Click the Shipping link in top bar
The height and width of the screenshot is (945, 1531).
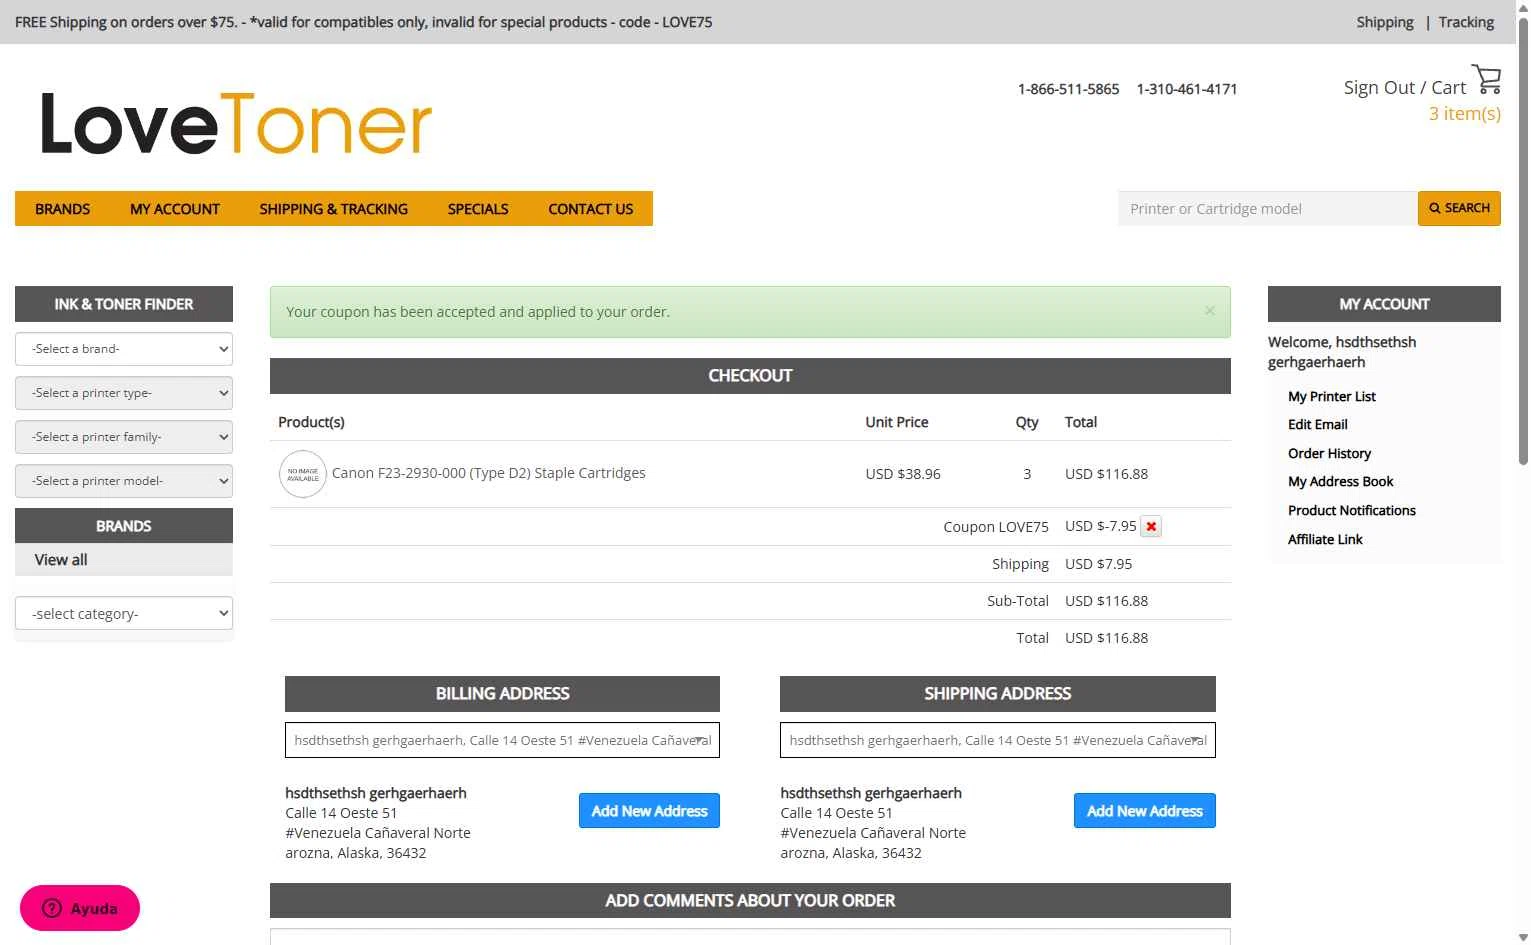pos(1385,22)
